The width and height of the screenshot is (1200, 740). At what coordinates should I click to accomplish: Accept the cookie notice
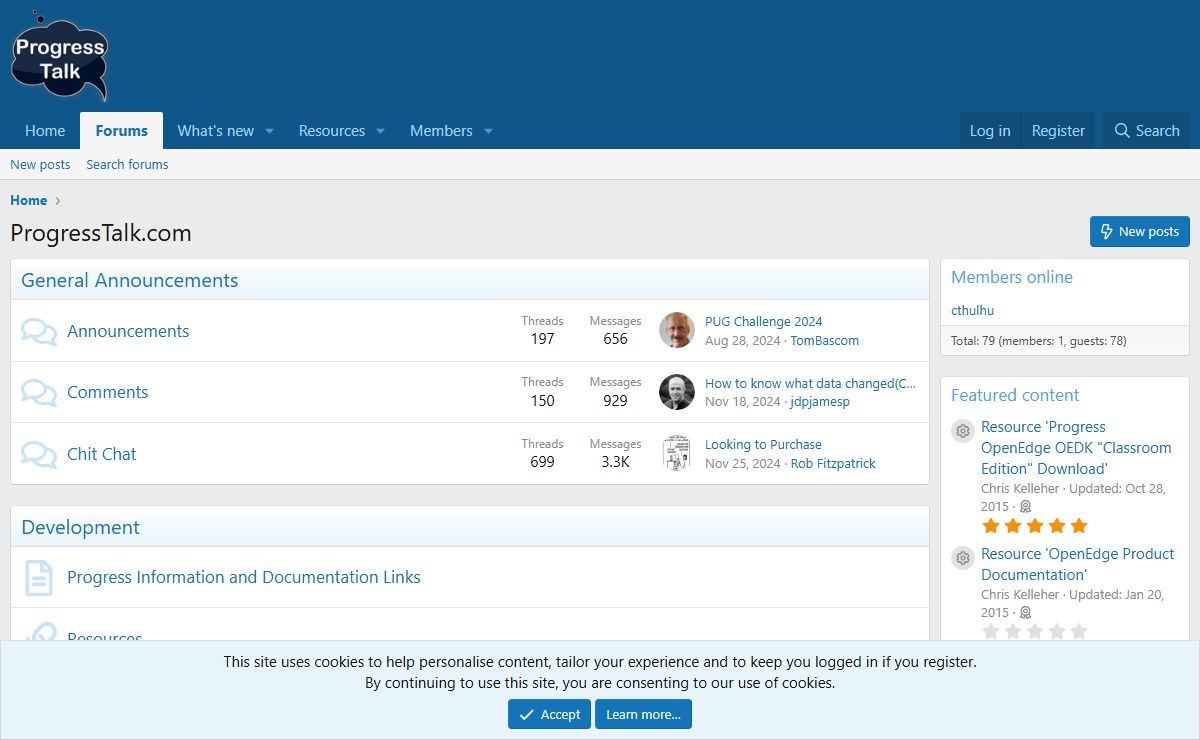(549, 714)
